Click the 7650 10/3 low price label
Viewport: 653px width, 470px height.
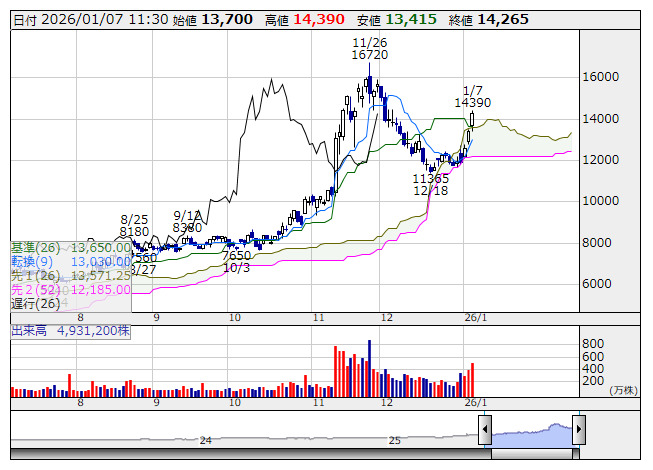(x=237, y=261)
